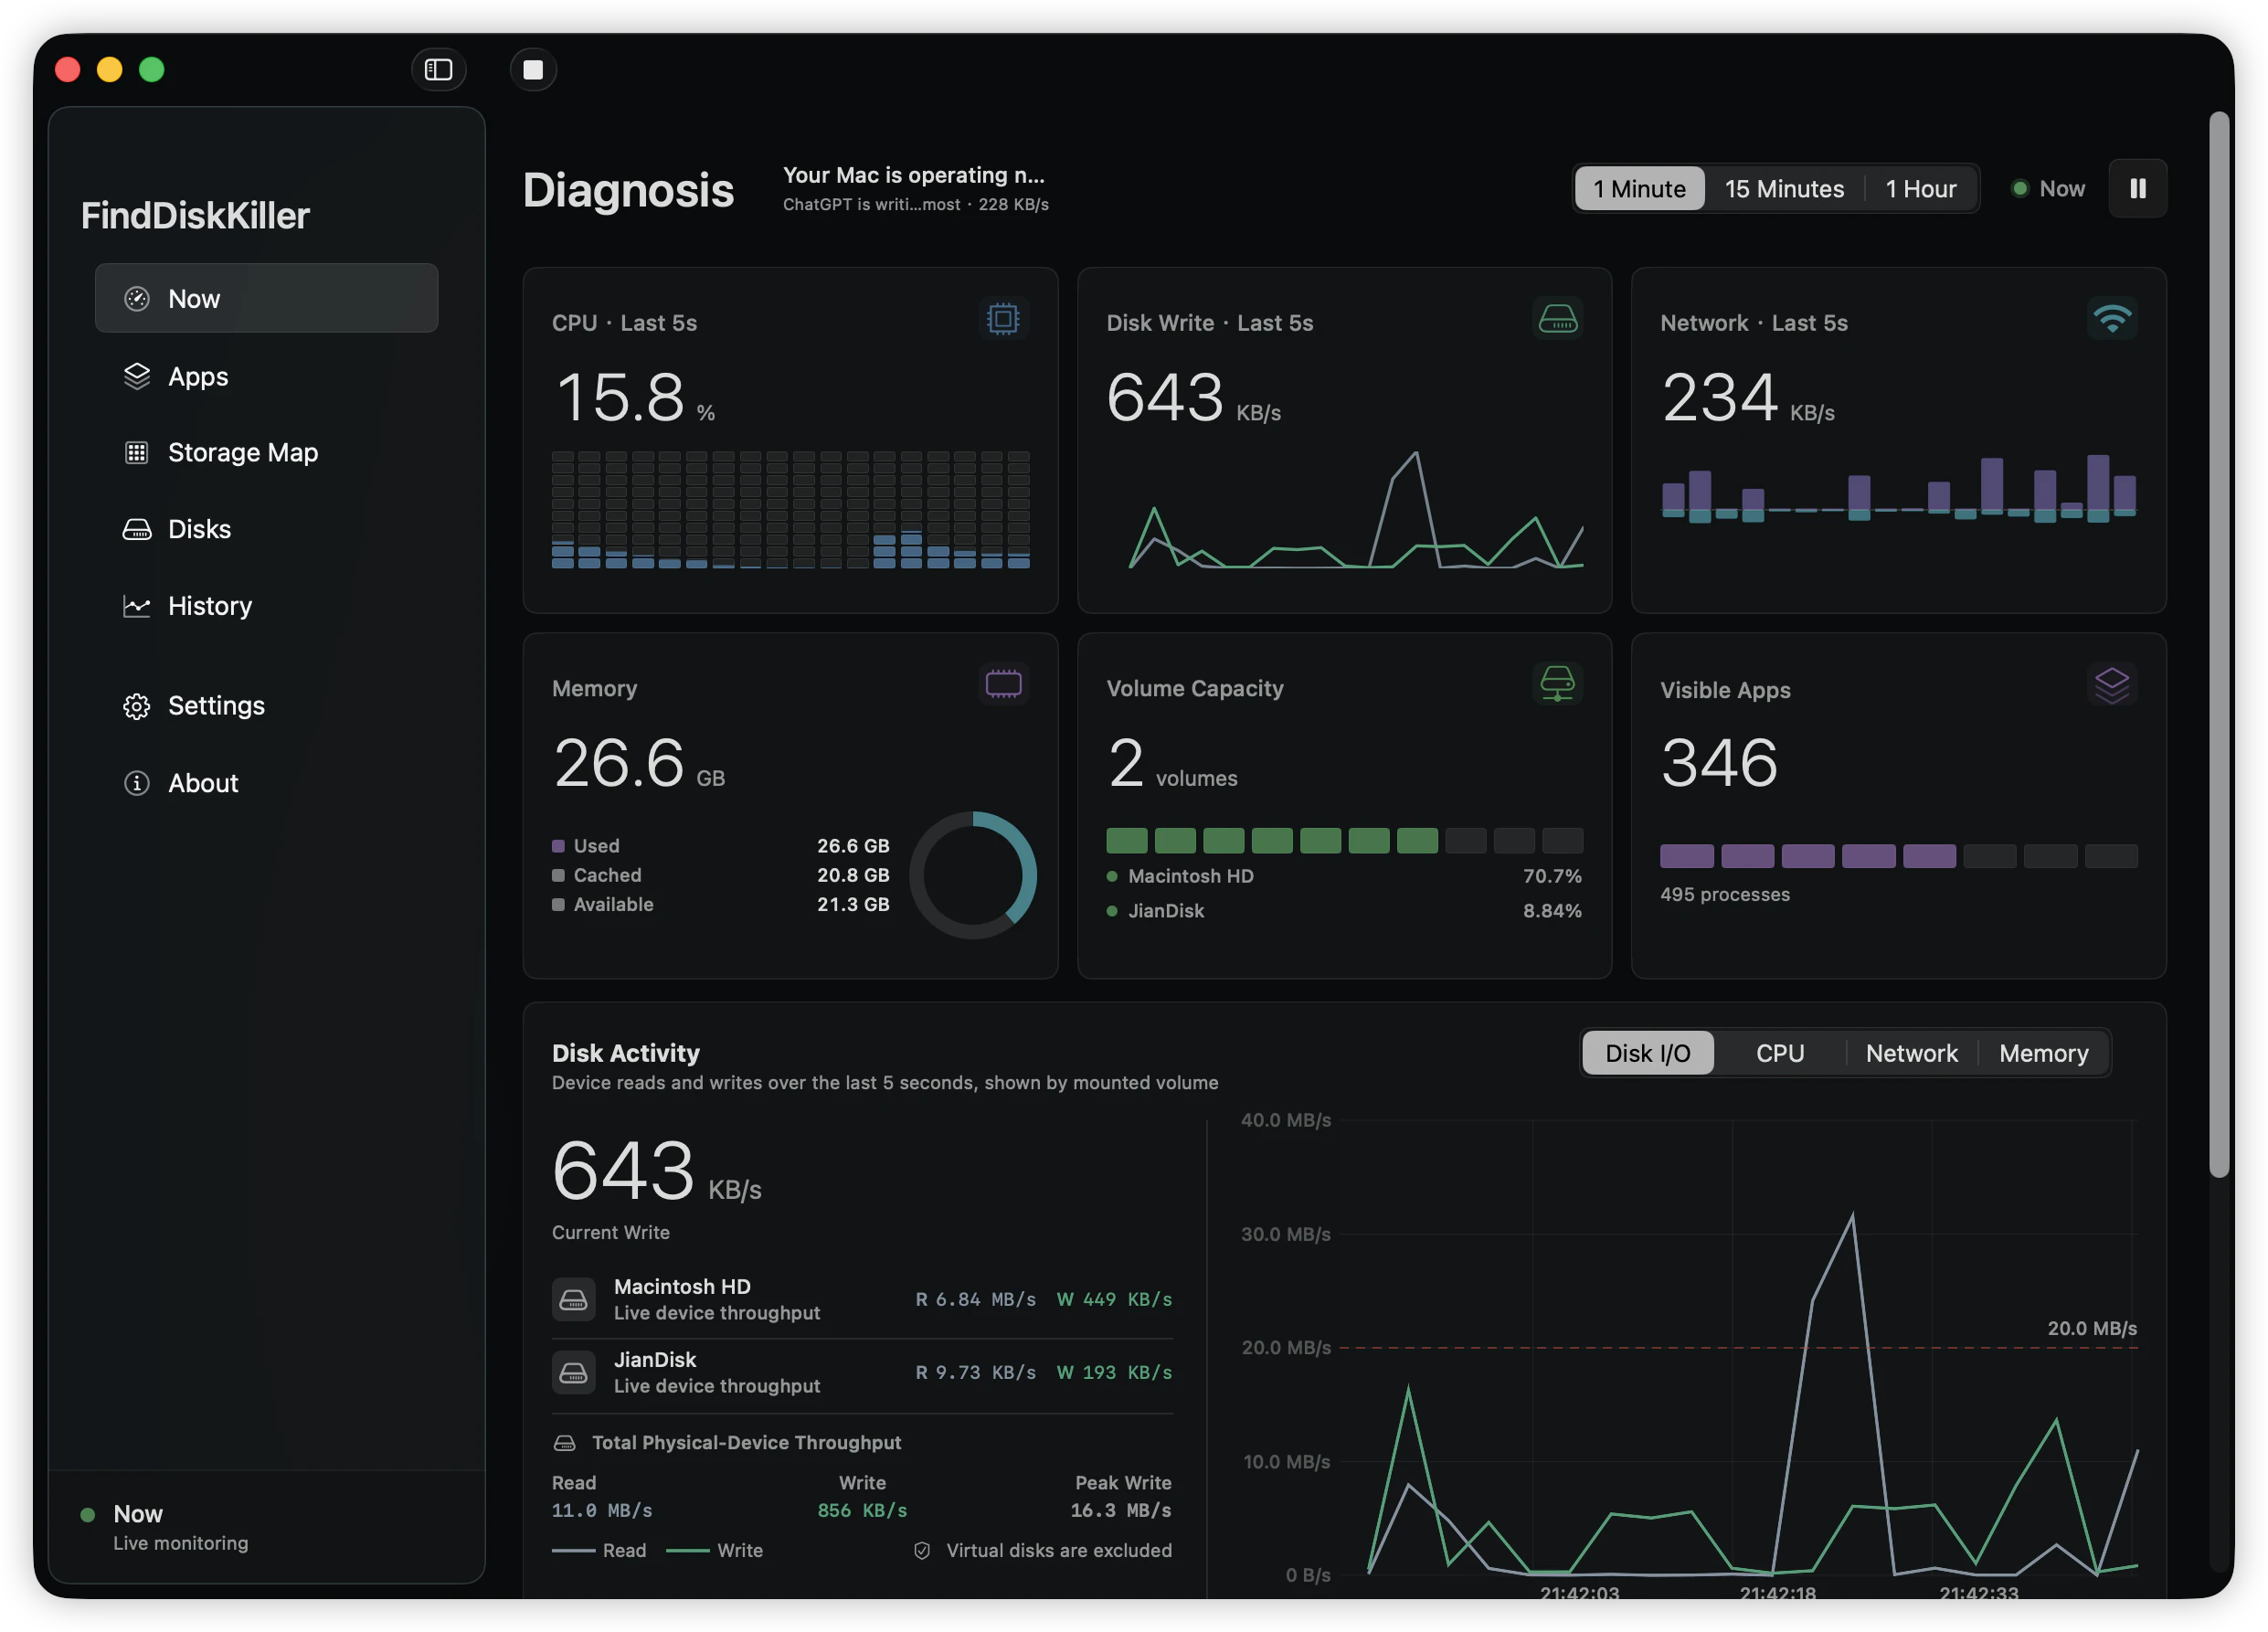
Task: Open the About page in sidebar
Action: [x=267, y=783]
